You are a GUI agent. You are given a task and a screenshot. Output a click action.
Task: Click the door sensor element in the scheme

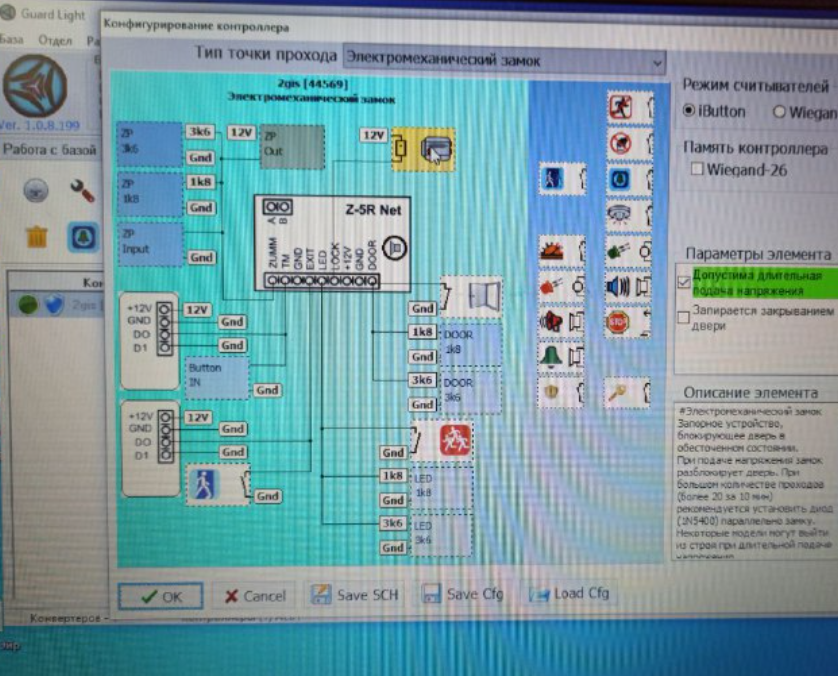(x=472, y=296)
